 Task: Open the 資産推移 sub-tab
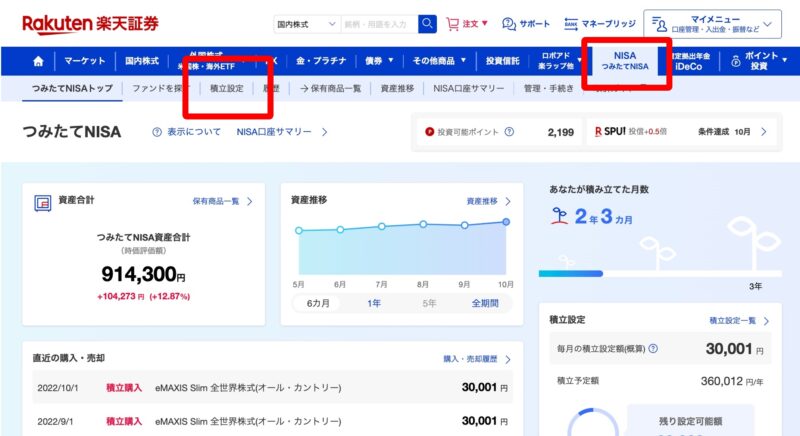click(397, 88)
